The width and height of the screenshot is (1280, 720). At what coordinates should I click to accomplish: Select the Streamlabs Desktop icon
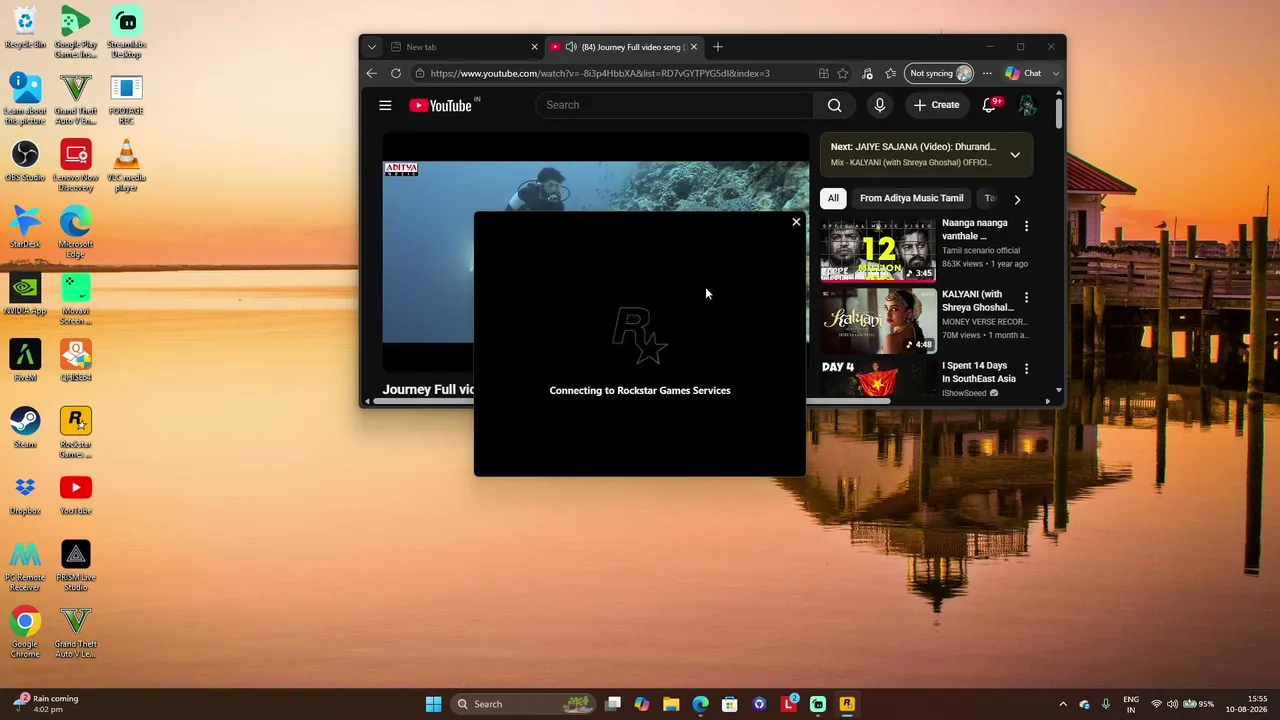[x=126, y=33]
